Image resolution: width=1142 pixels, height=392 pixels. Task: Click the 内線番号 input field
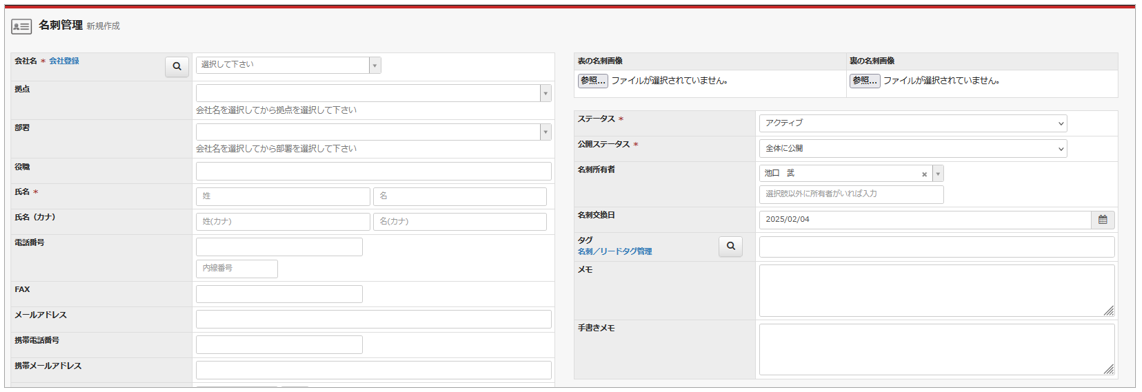237,269
